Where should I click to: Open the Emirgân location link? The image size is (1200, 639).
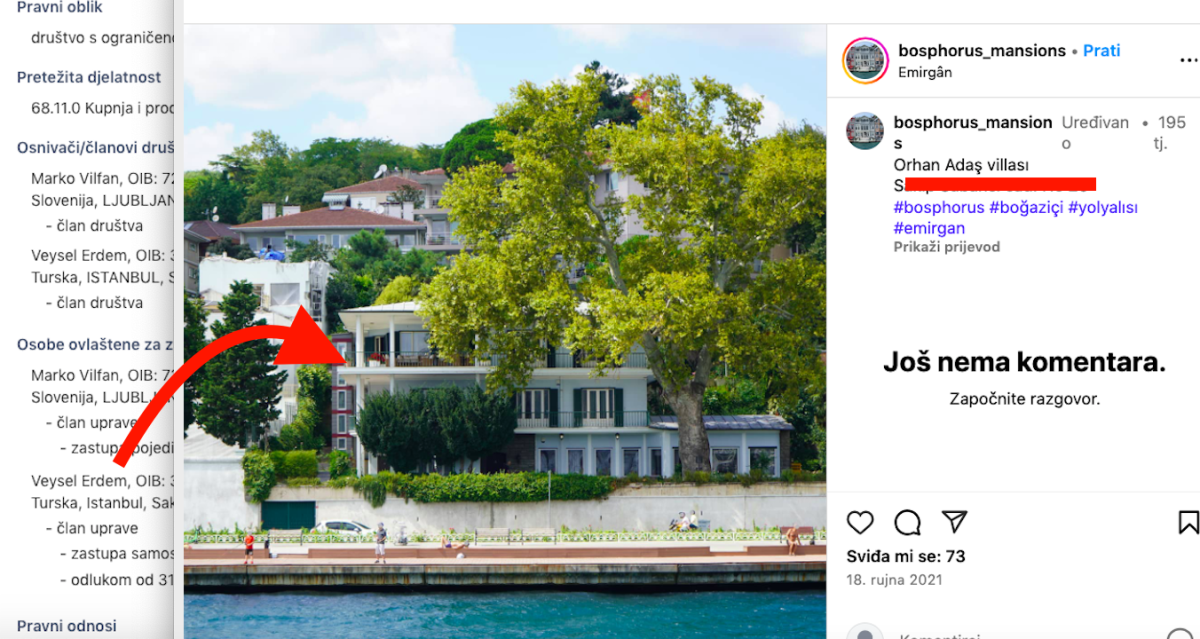point(925,72)
